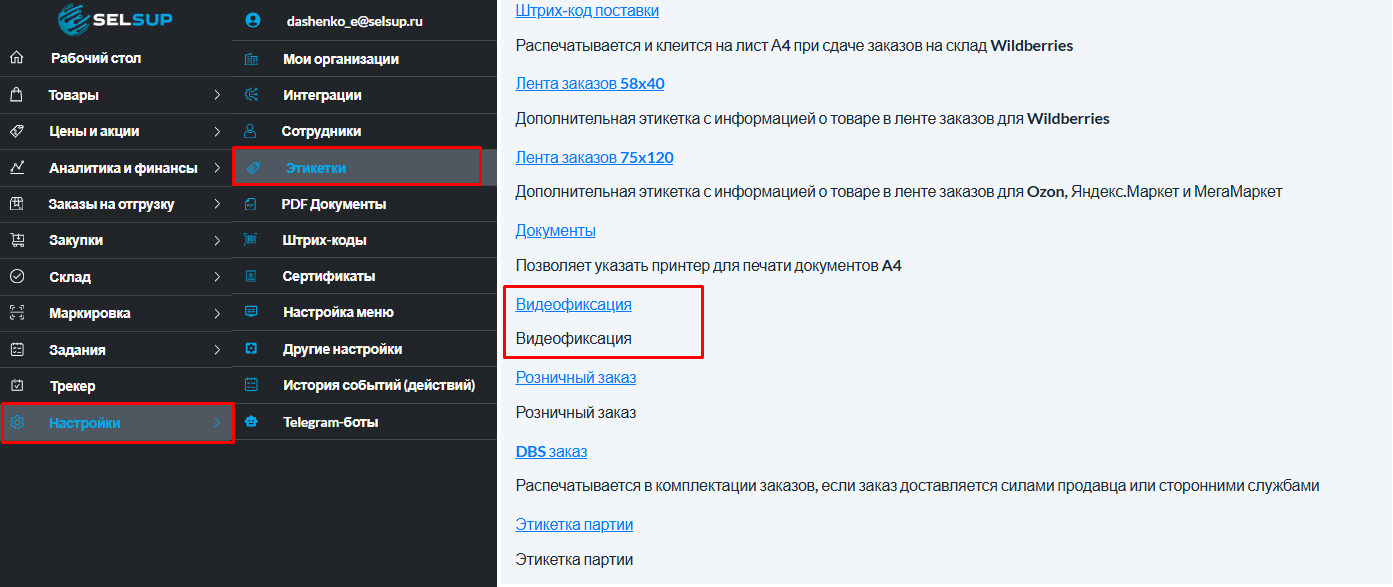The image size is (1393, 587).
Task: Click the SelSup logo
Action: pos(115,19)
